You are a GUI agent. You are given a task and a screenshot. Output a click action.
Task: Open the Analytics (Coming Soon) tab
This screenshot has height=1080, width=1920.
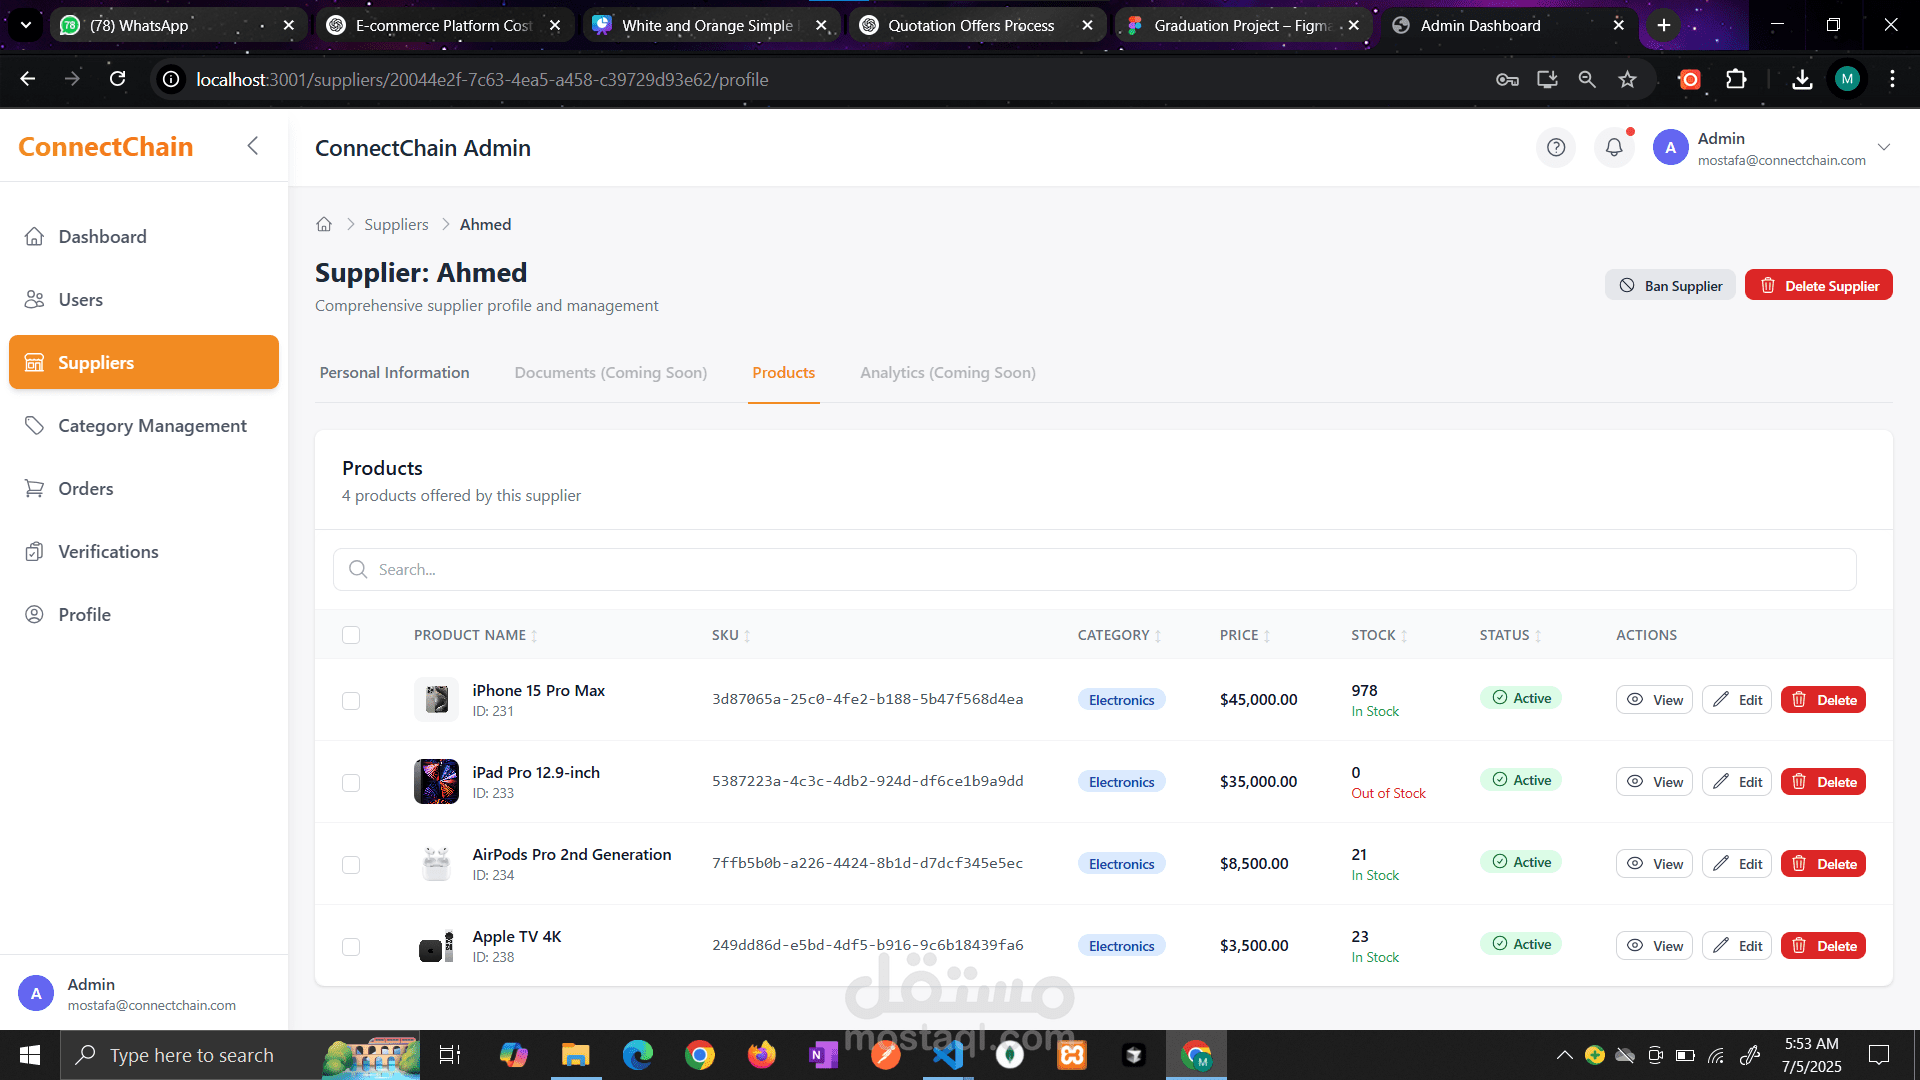coord(947,373)
